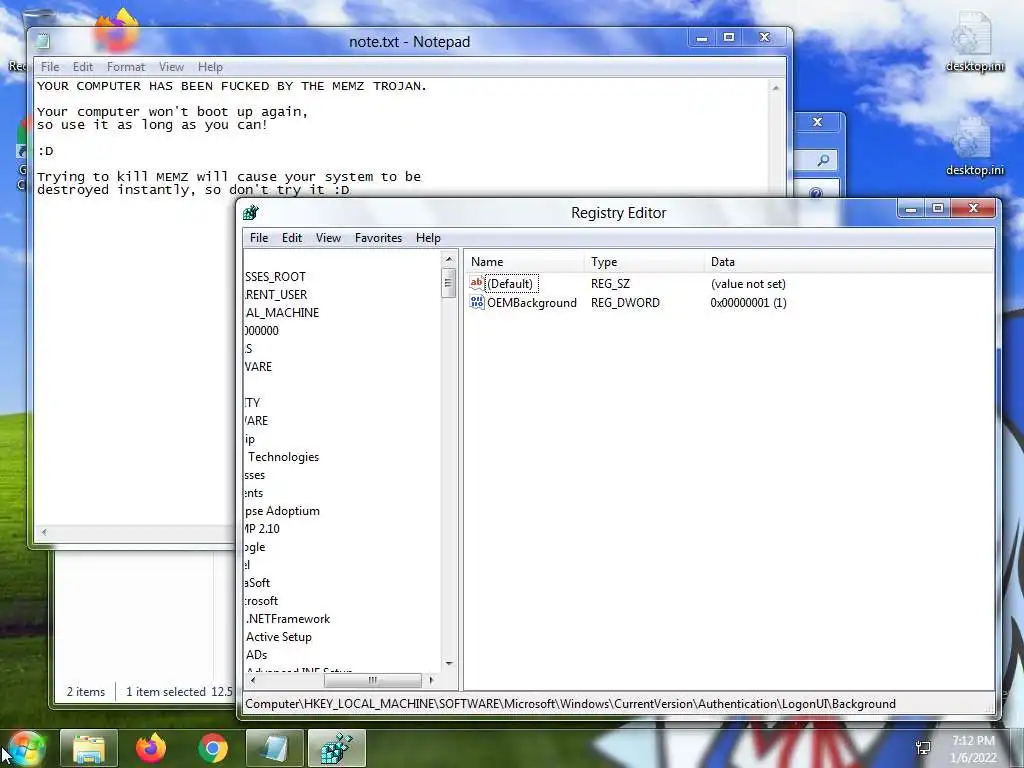1024x768 pixels.
Task: Click the help icon in background window
Action: [x=816, y=193]
